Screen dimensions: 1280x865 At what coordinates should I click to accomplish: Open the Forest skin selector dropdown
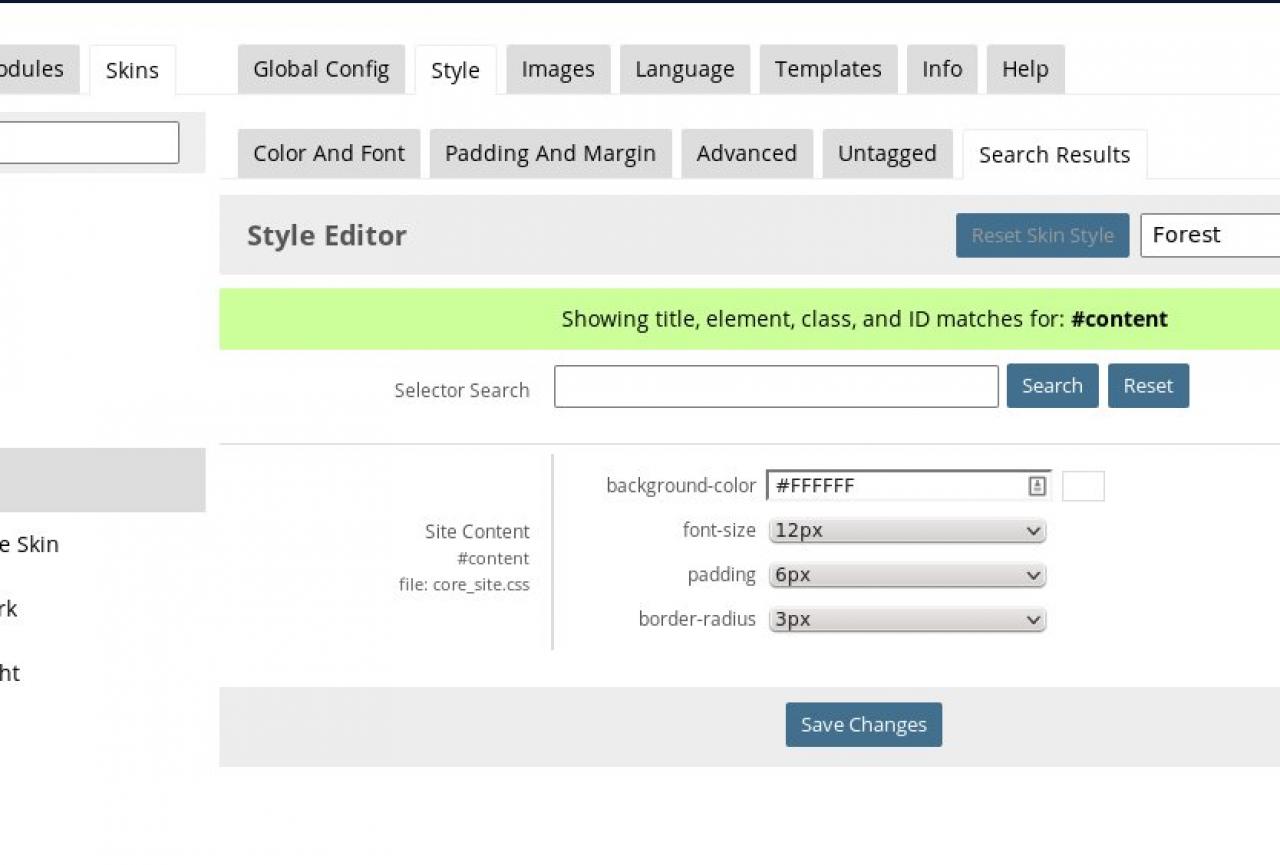[x=1210, y=235]
